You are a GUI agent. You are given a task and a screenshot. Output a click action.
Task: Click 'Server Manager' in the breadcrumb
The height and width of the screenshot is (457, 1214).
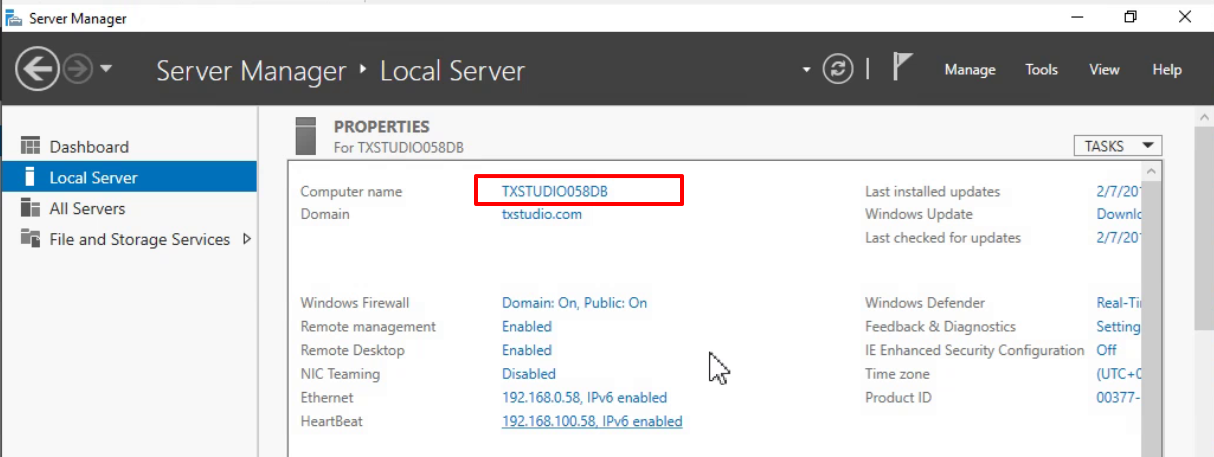click(251, 71)
